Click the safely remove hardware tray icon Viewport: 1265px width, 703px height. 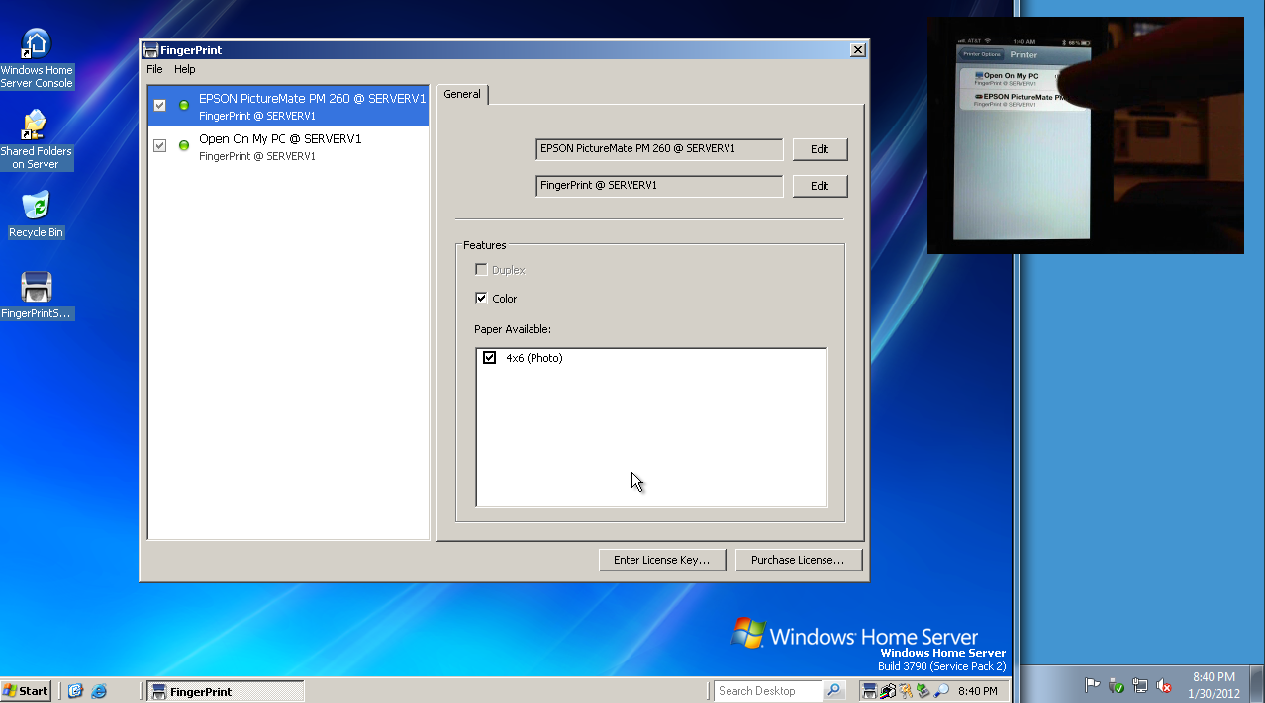[x=923, y=691]
